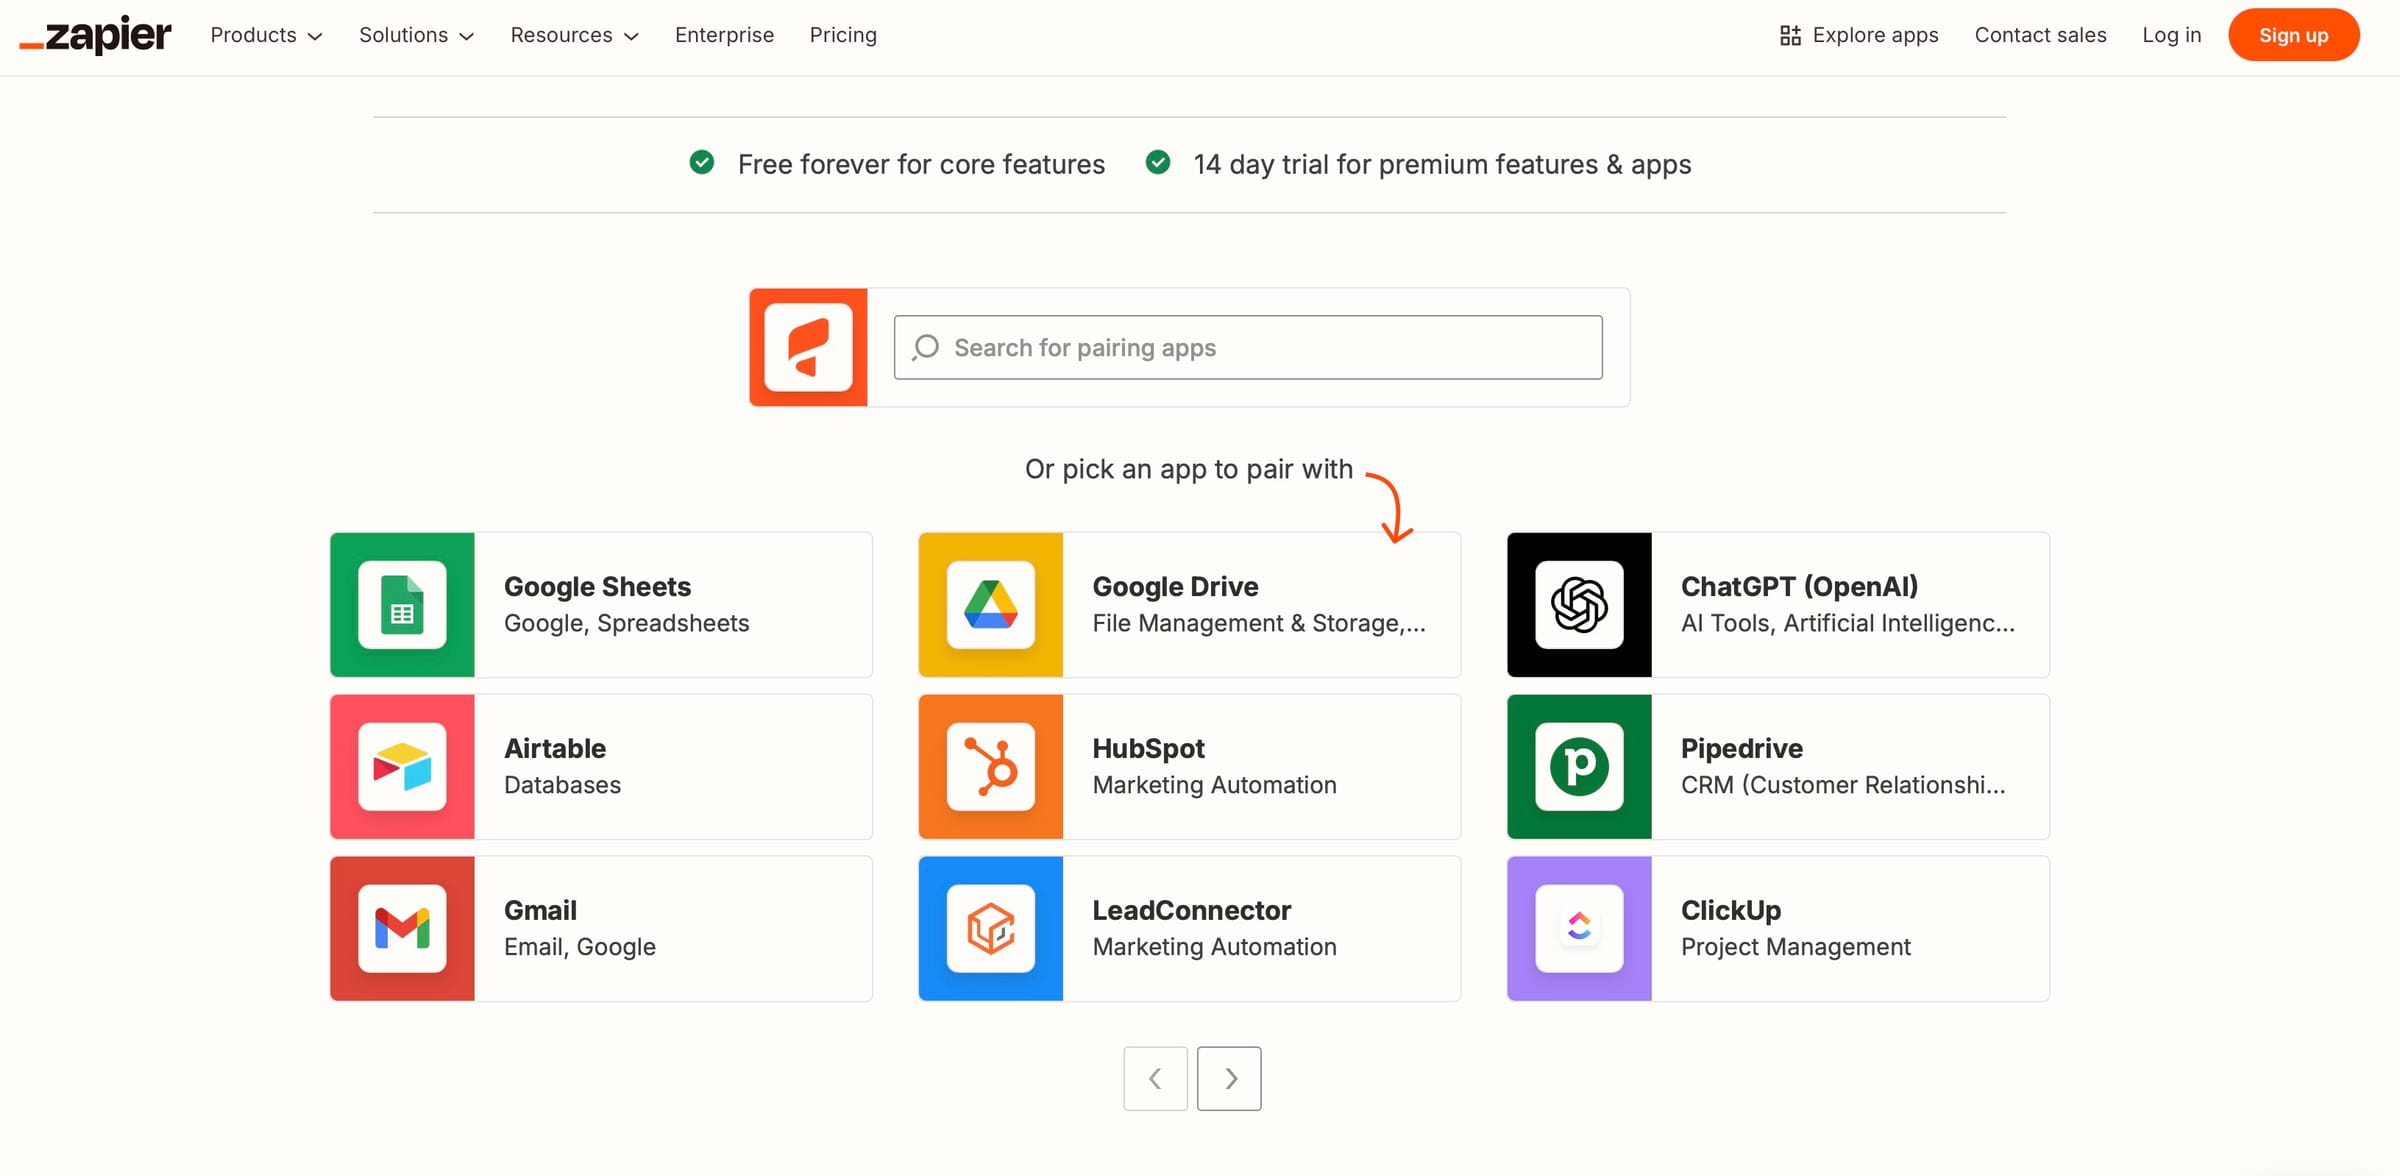The height and width of the screenshot is (1176, 2400).
Task: Expand the Solutions dropdown
Action: point(416,35)
